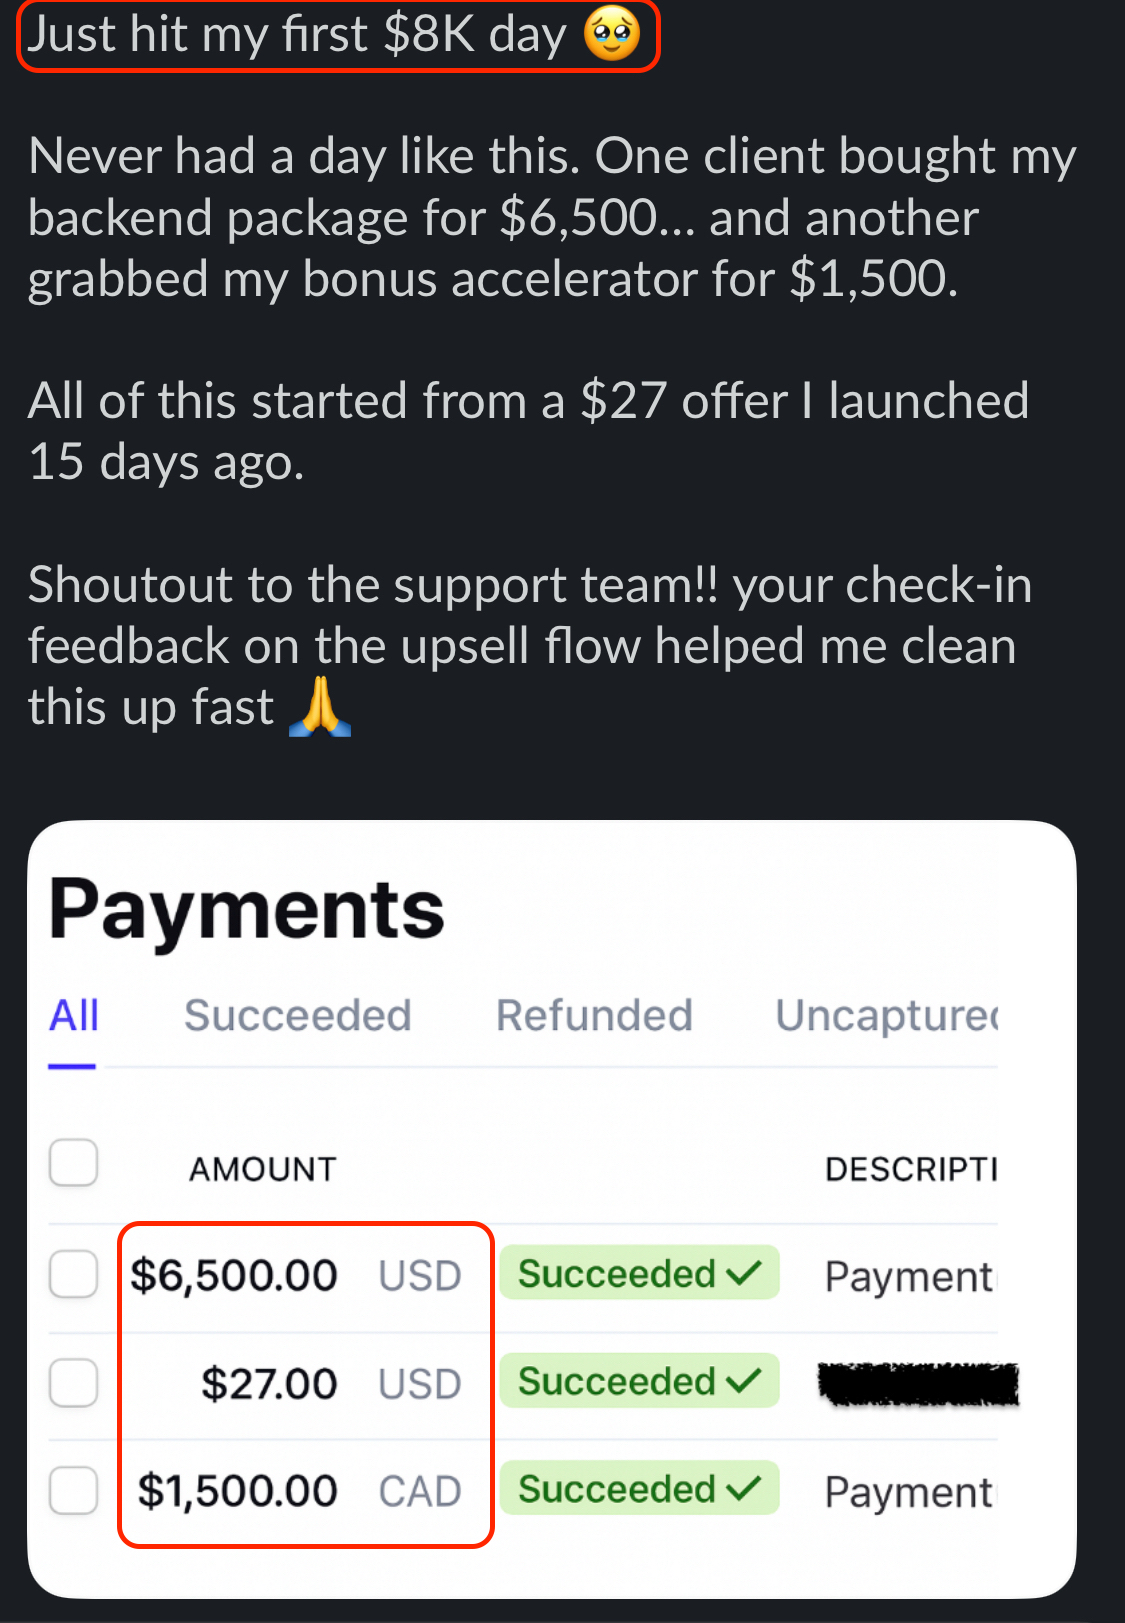Toggle the select-all checkbox beside AMOUNT
The image size is (1125, 1623).
tap(74, 1163)
